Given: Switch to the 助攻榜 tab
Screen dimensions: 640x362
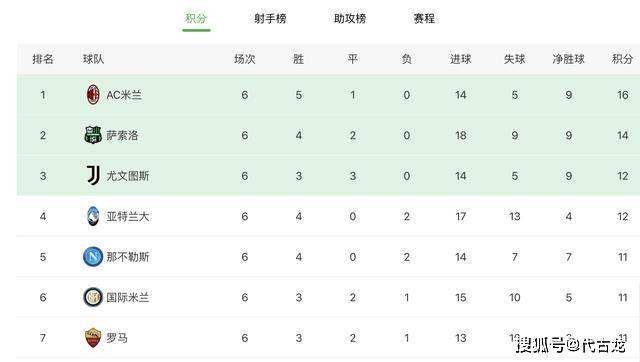Looking at the screenshot, I should [x=350, y=18].
